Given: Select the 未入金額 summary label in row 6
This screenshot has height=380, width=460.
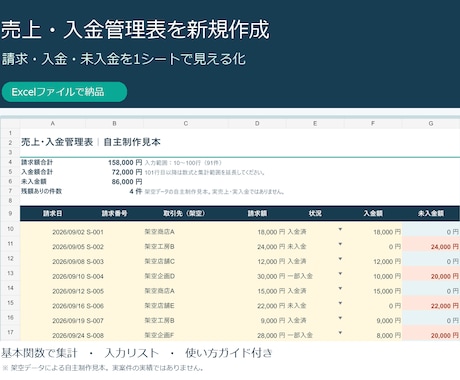Looking at the screenshot, I should (x=34, y=182).
